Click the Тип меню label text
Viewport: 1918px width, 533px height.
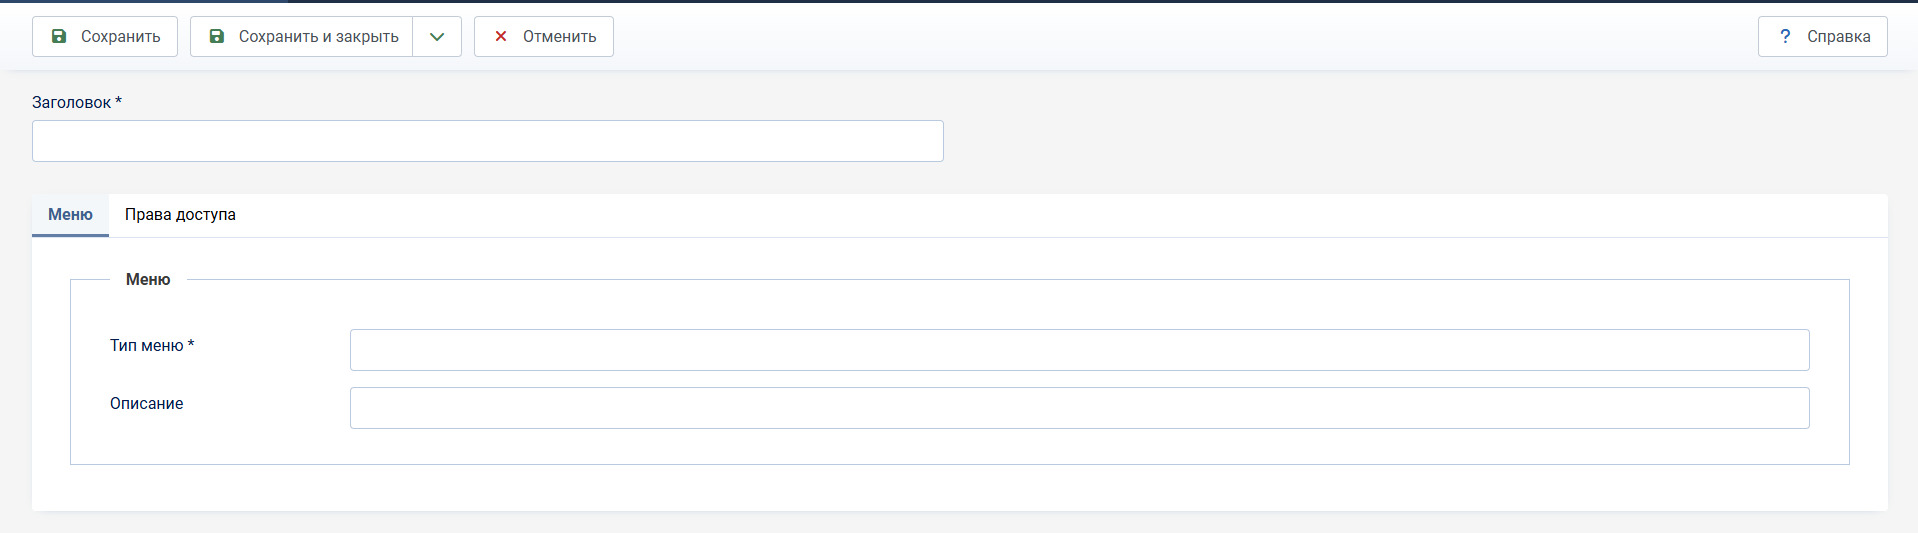(147, 345)
